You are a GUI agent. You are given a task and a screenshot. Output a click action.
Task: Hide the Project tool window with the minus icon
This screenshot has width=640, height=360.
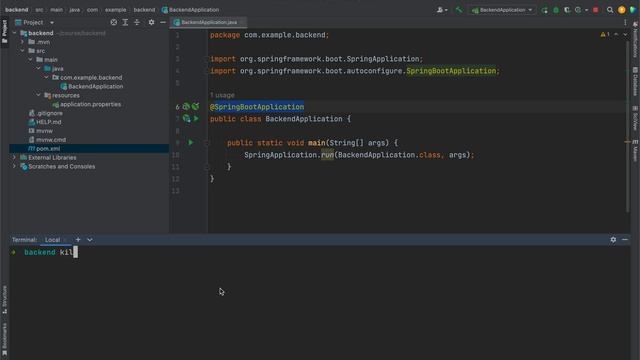[163, 22]
